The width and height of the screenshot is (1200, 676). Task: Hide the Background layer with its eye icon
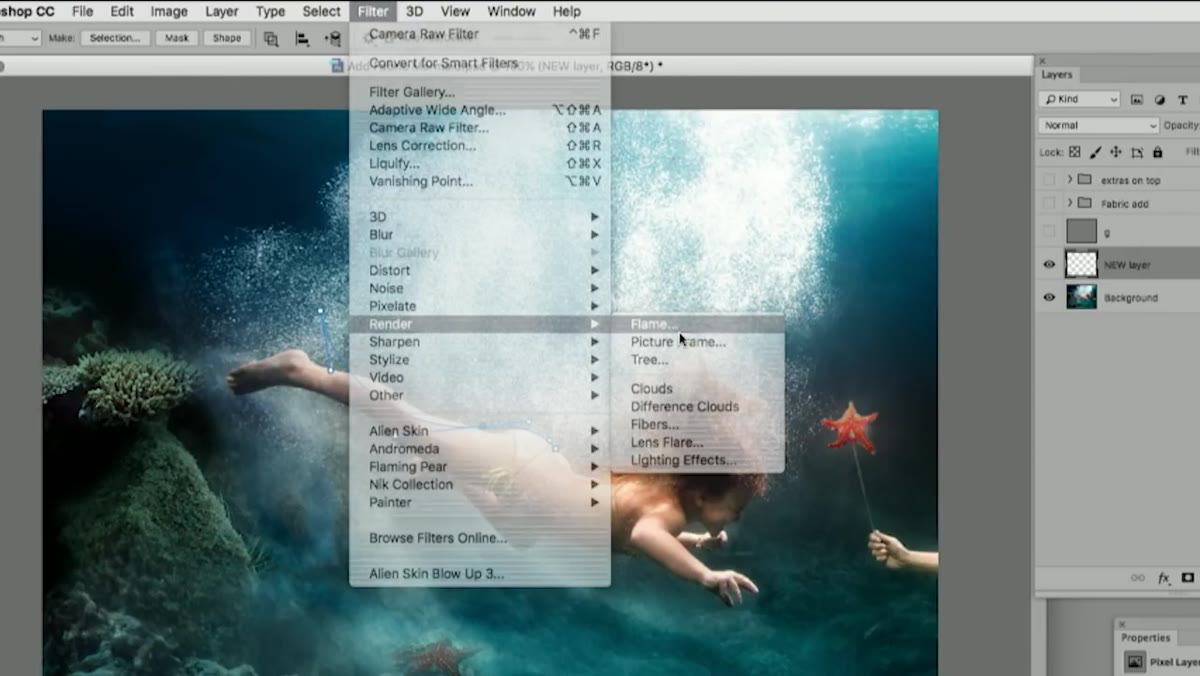1049,297
